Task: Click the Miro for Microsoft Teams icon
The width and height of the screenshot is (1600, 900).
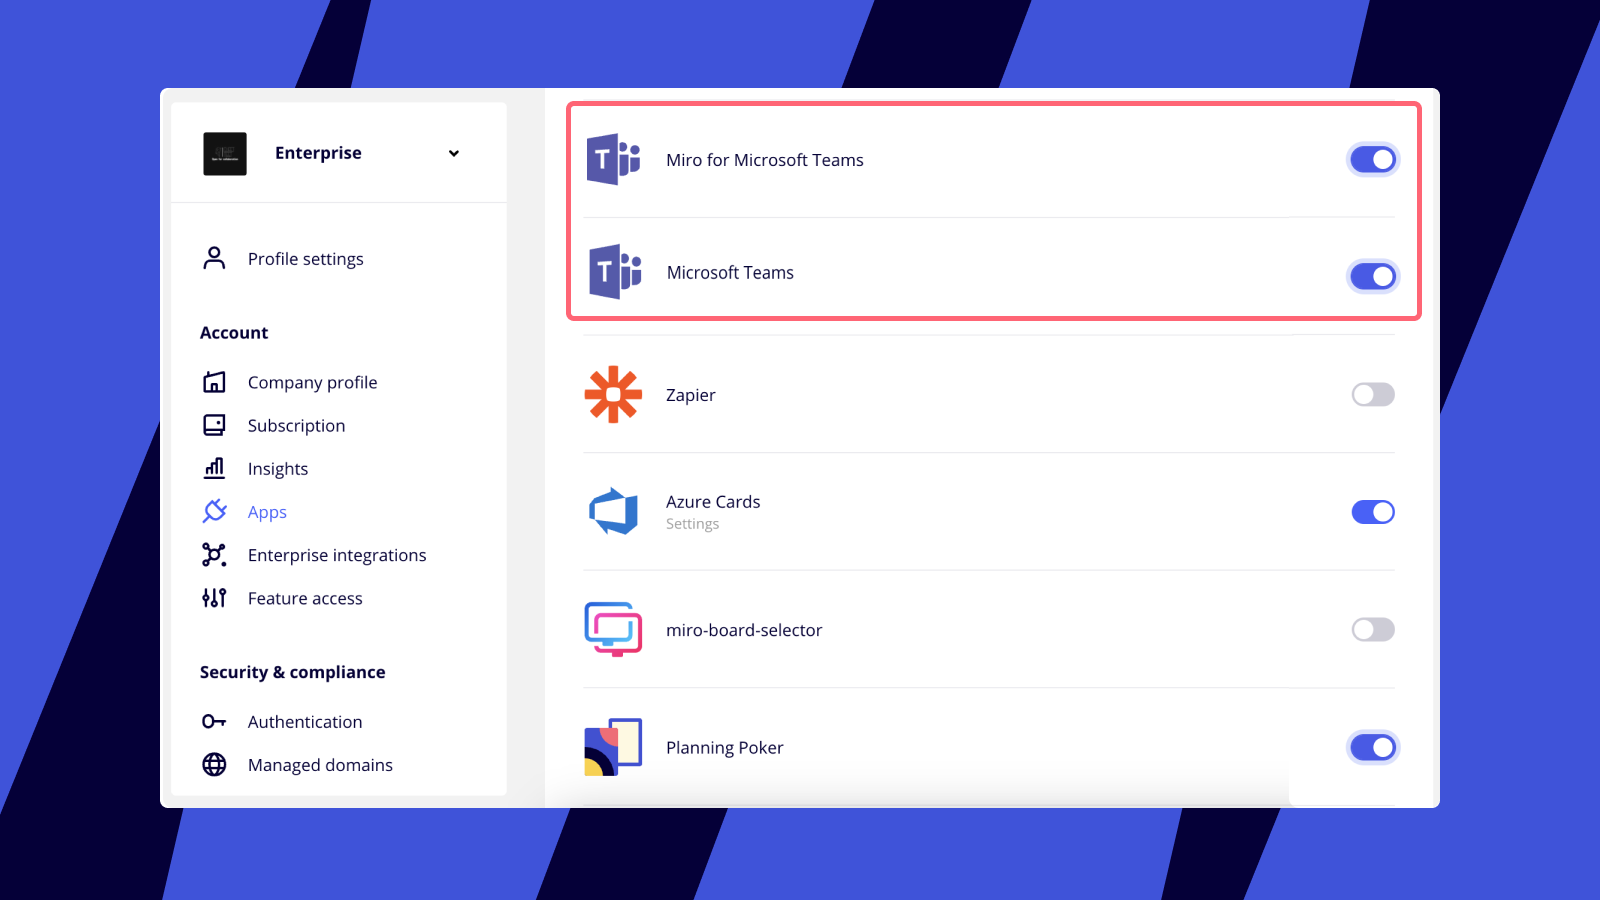Action: point(613,160)
